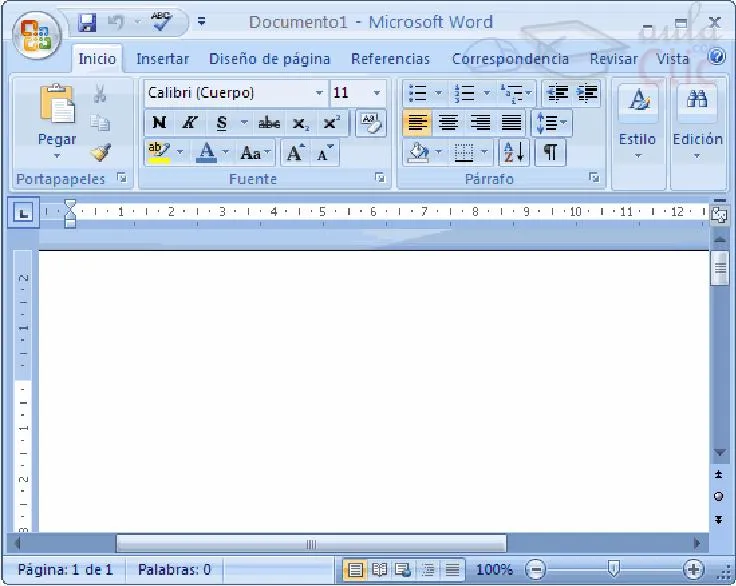
Task: Open Customize Quick Access Toolbar arrow
Action: coord(201,22)
